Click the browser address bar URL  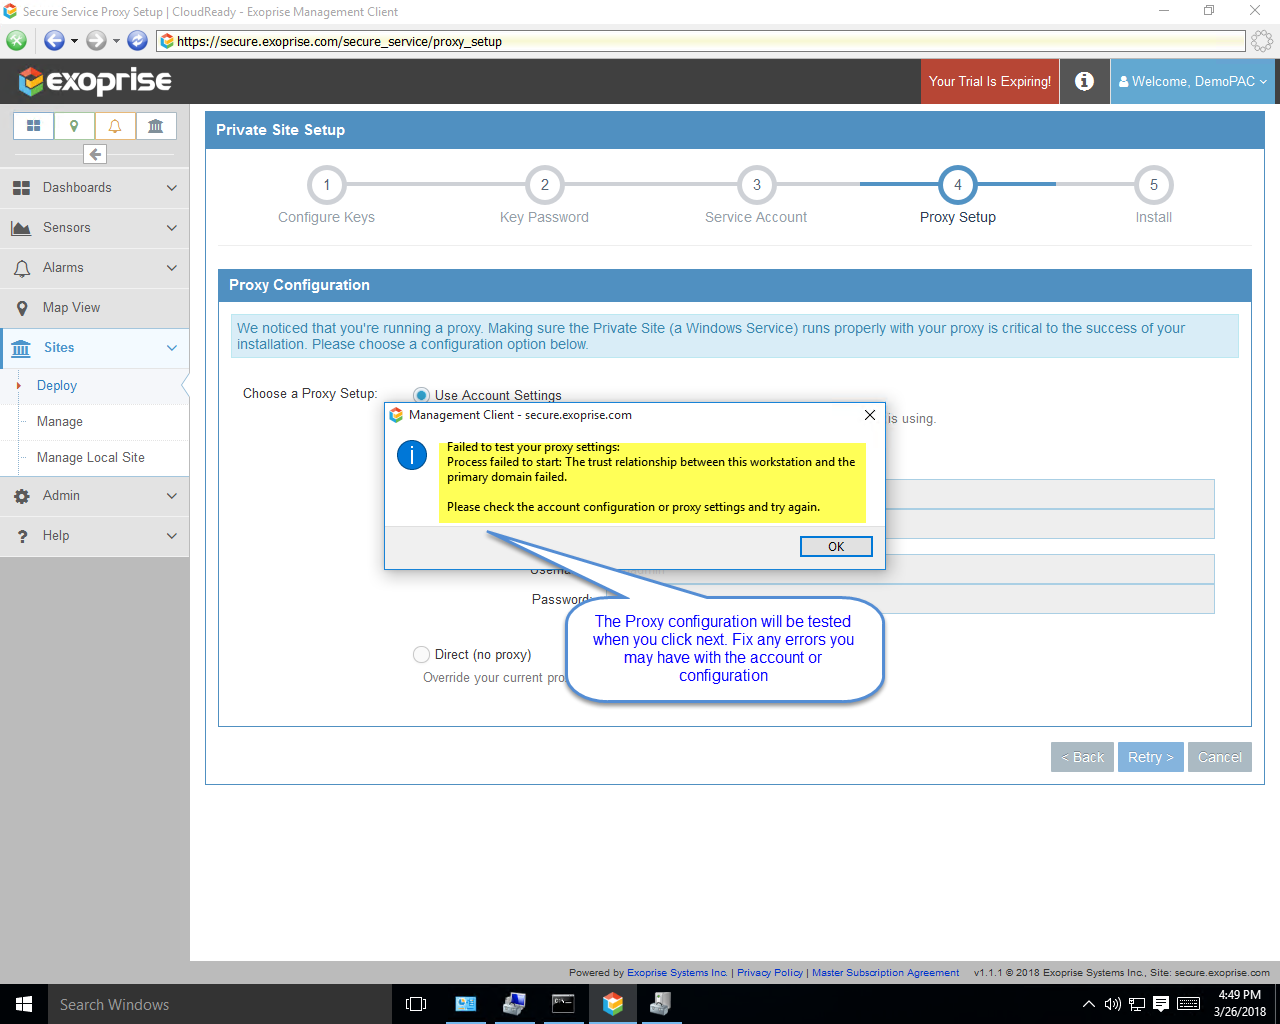(x=701, y=41)
